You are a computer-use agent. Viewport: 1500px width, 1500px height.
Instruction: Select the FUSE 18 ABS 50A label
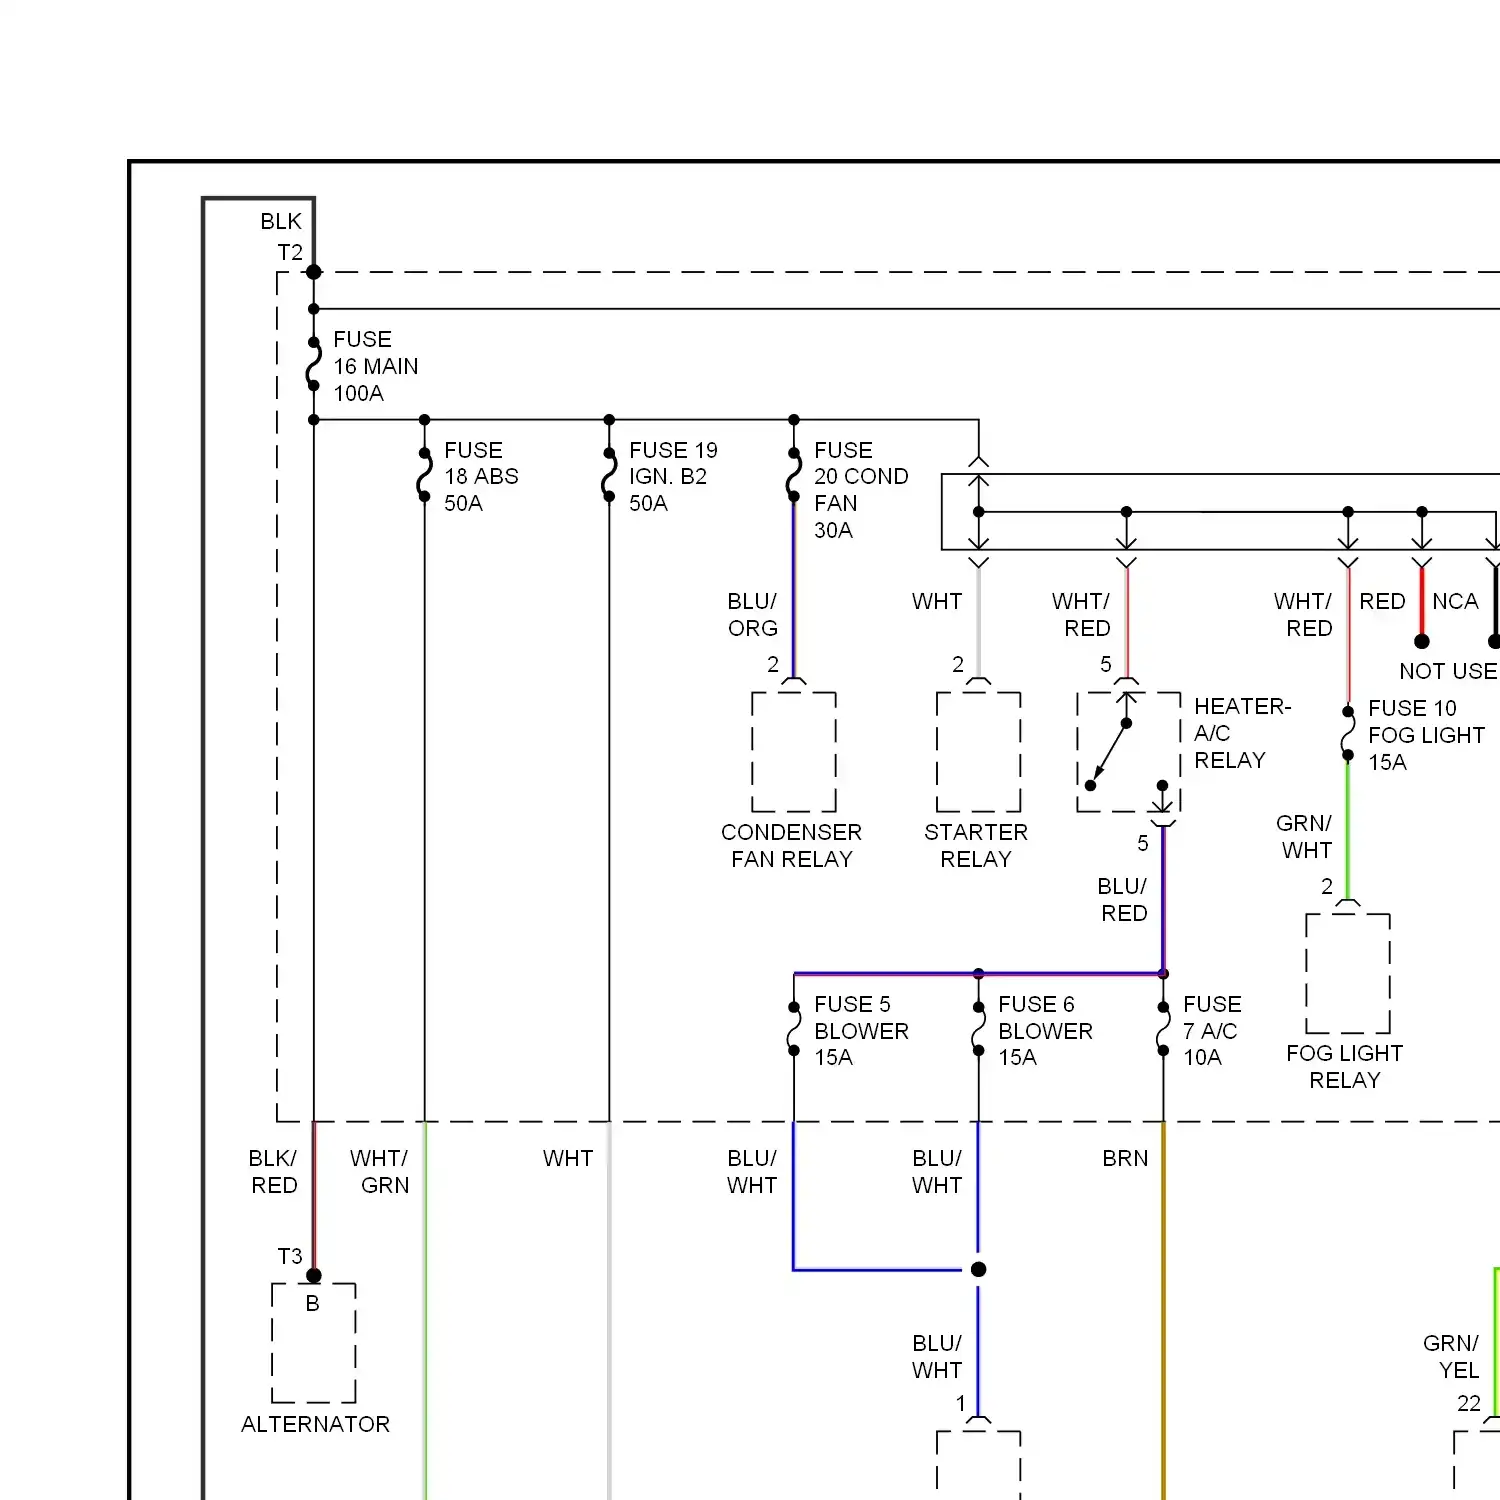[x=481, y=476]
